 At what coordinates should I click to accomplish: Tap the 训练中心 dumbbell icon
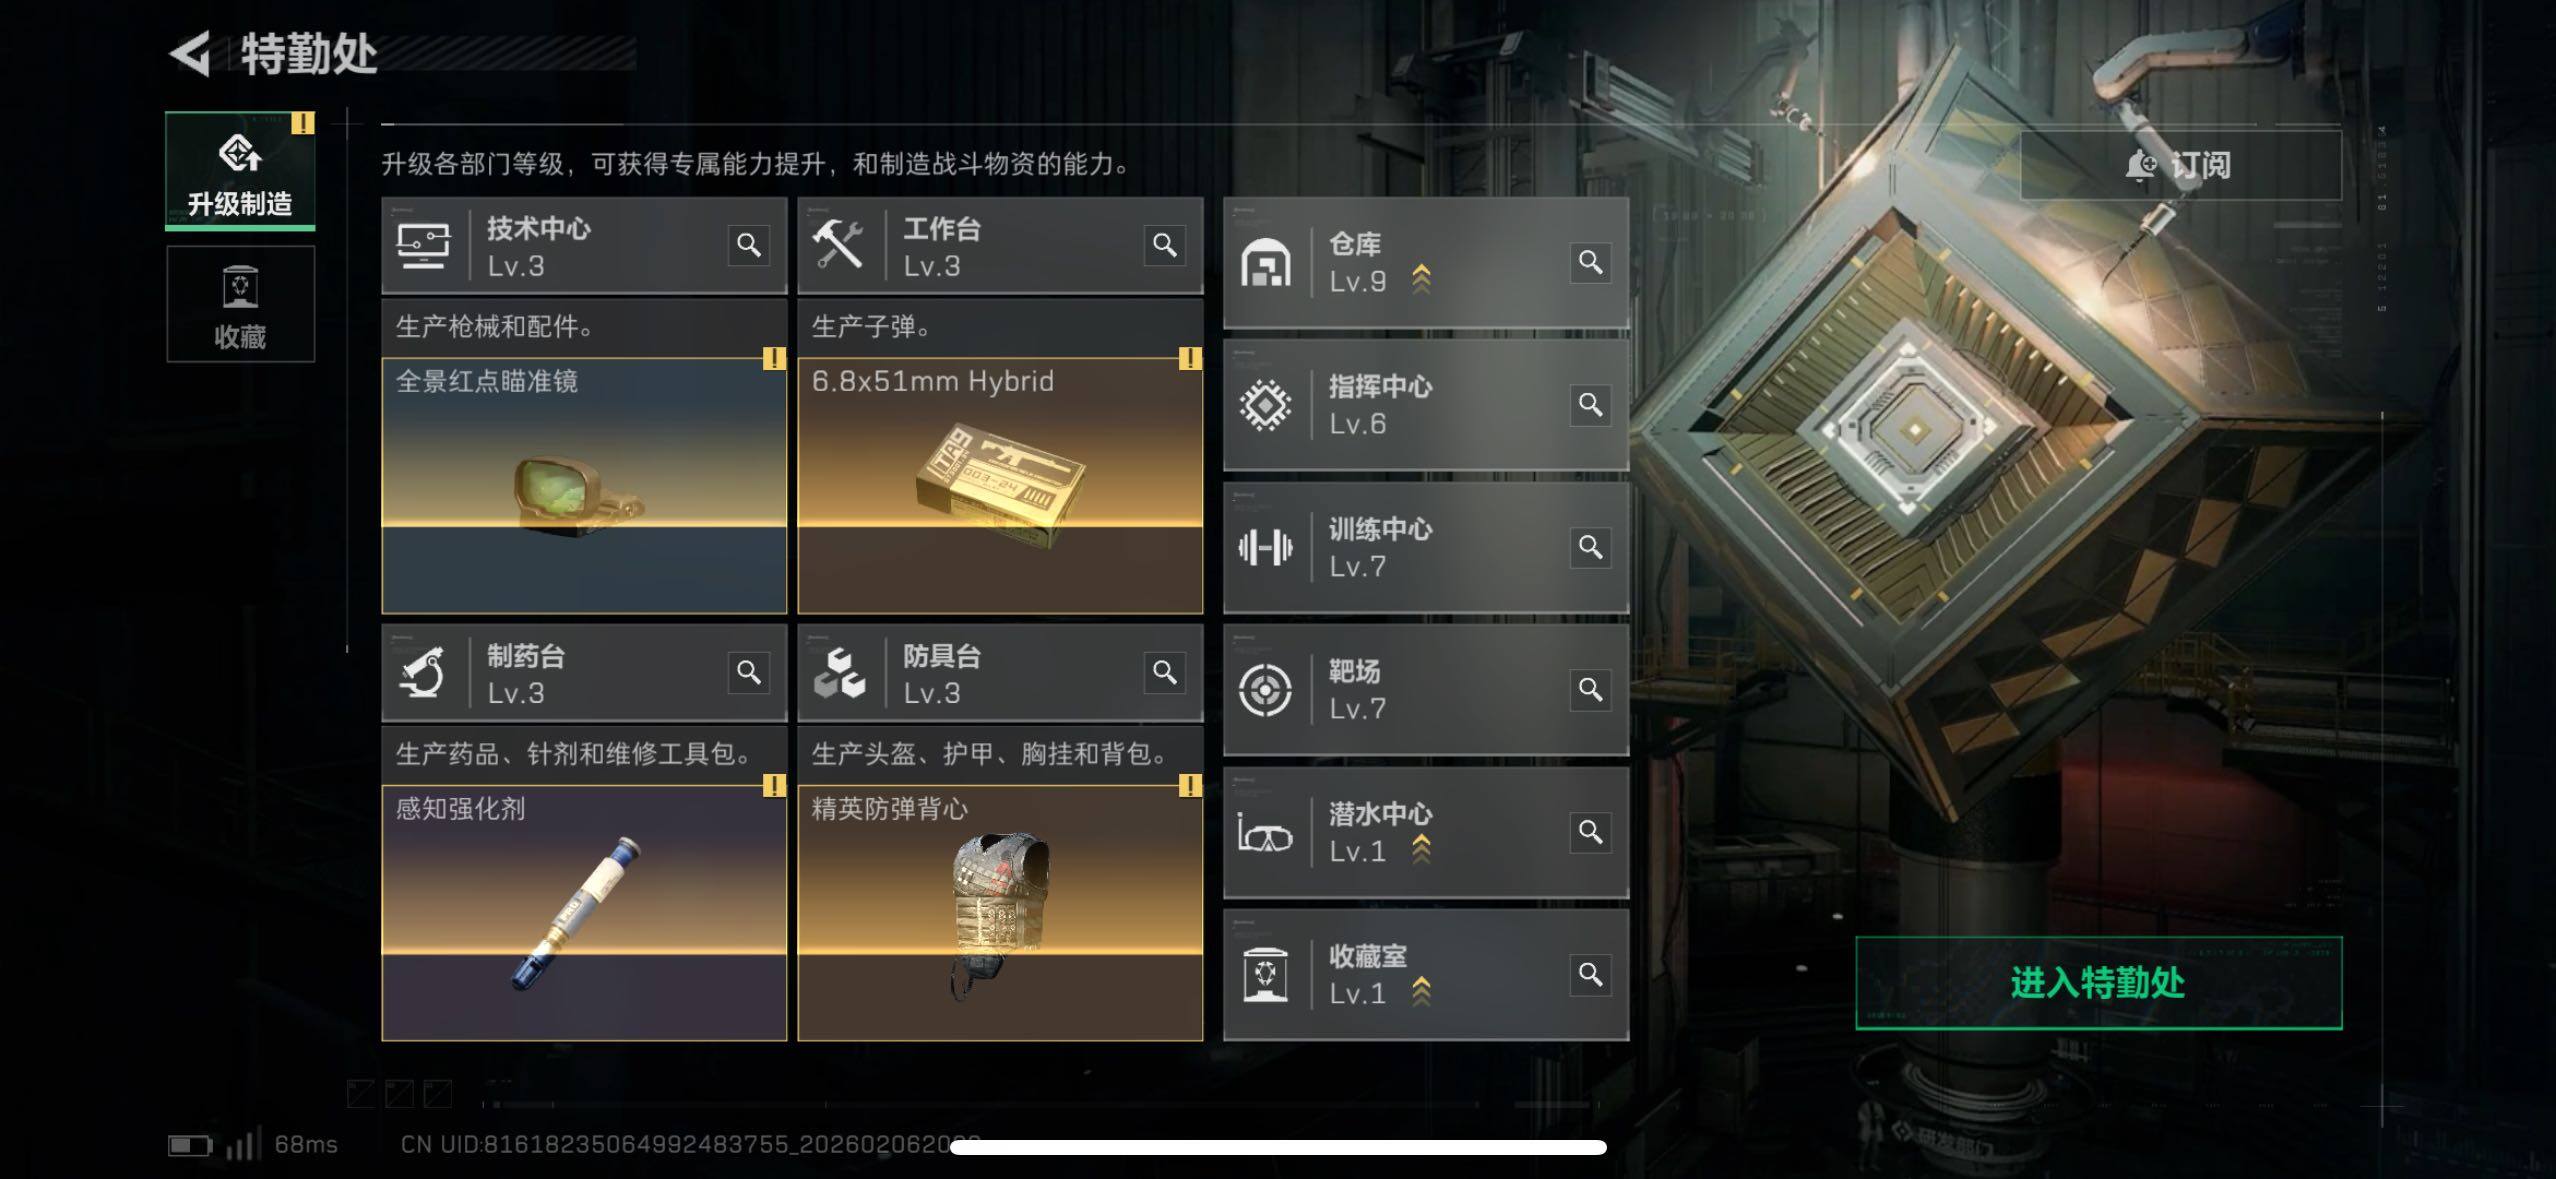click(1265, 548)
